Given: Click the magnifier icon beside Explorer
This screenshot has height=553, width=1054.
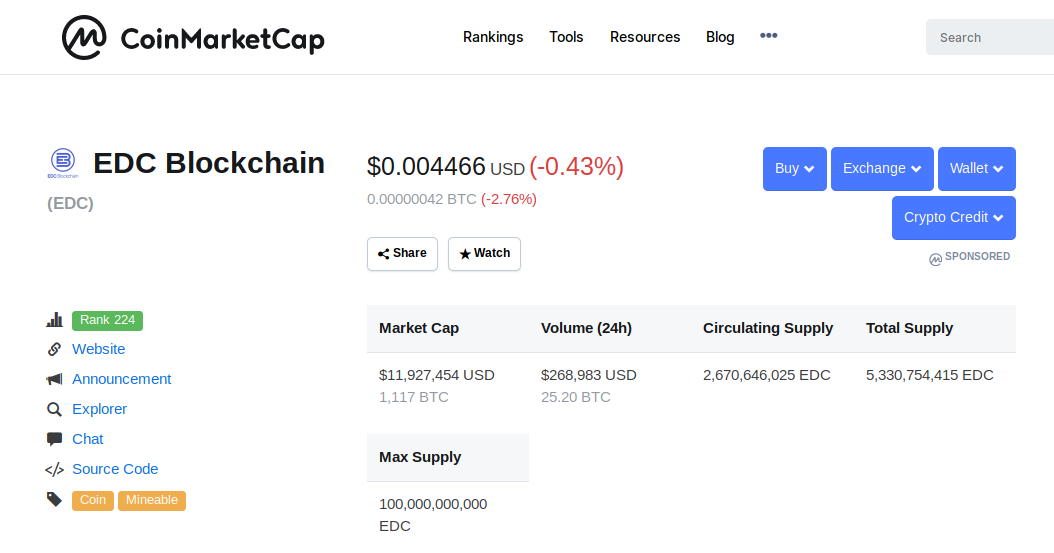Looking at the screenshot, I should point(54,409).
